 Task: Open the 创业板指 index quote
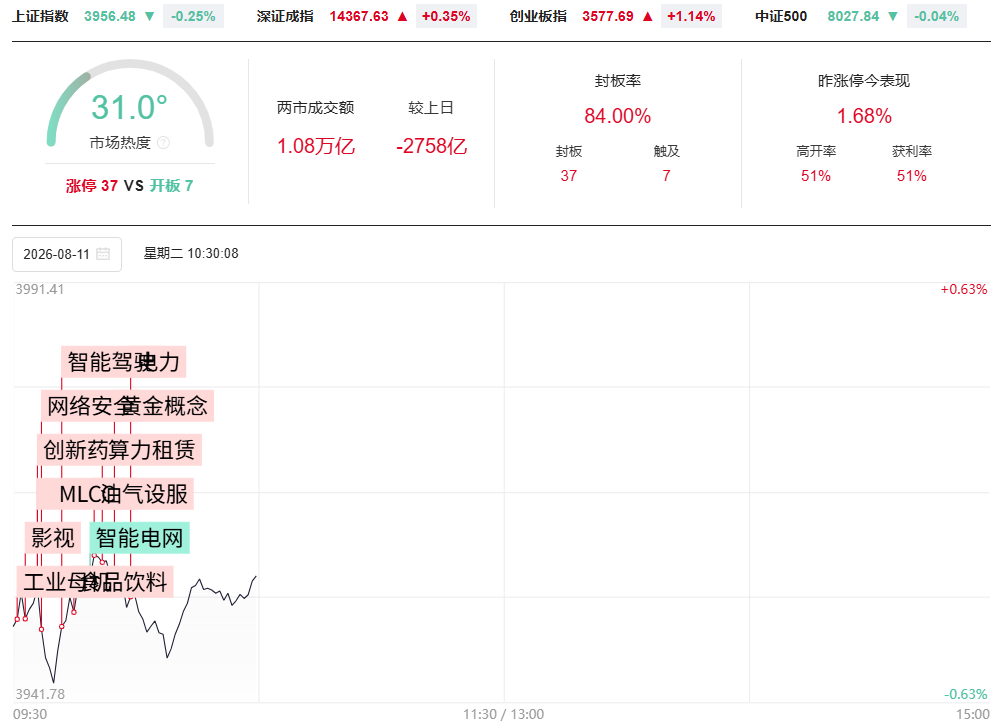click(x=538, y=17)
